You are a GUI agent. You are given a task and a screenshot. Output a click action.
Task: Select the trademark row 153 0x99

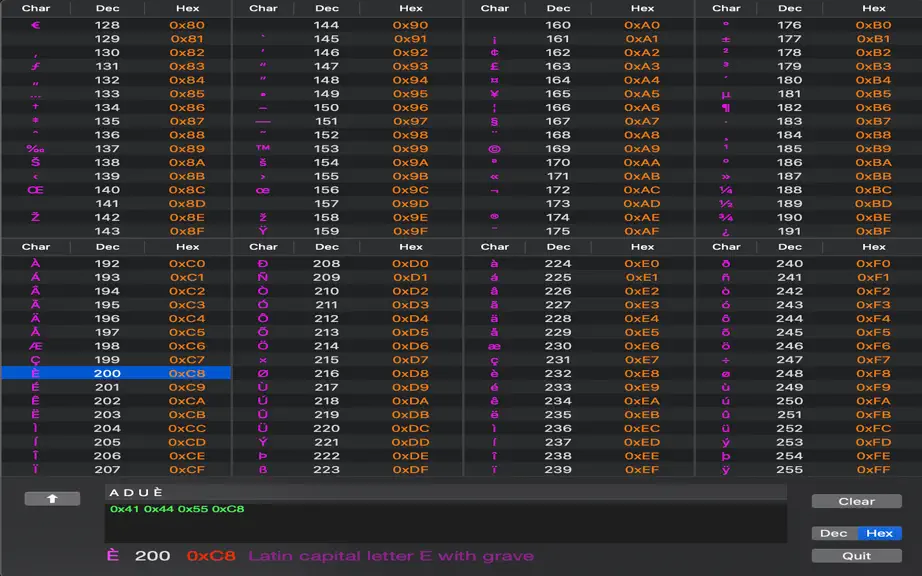348,149
